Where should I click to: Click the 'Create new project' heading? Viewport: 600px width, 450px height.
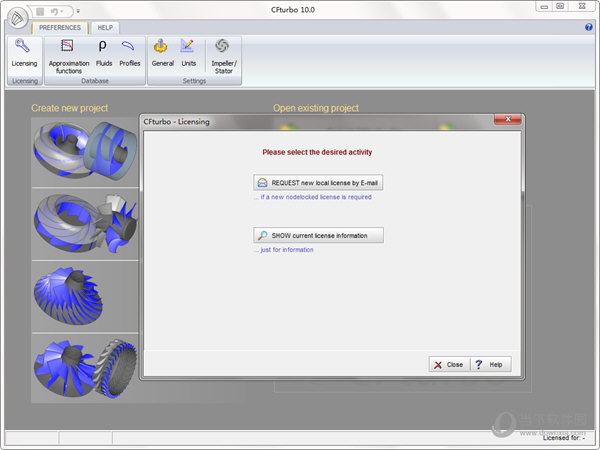click(69, 108)
